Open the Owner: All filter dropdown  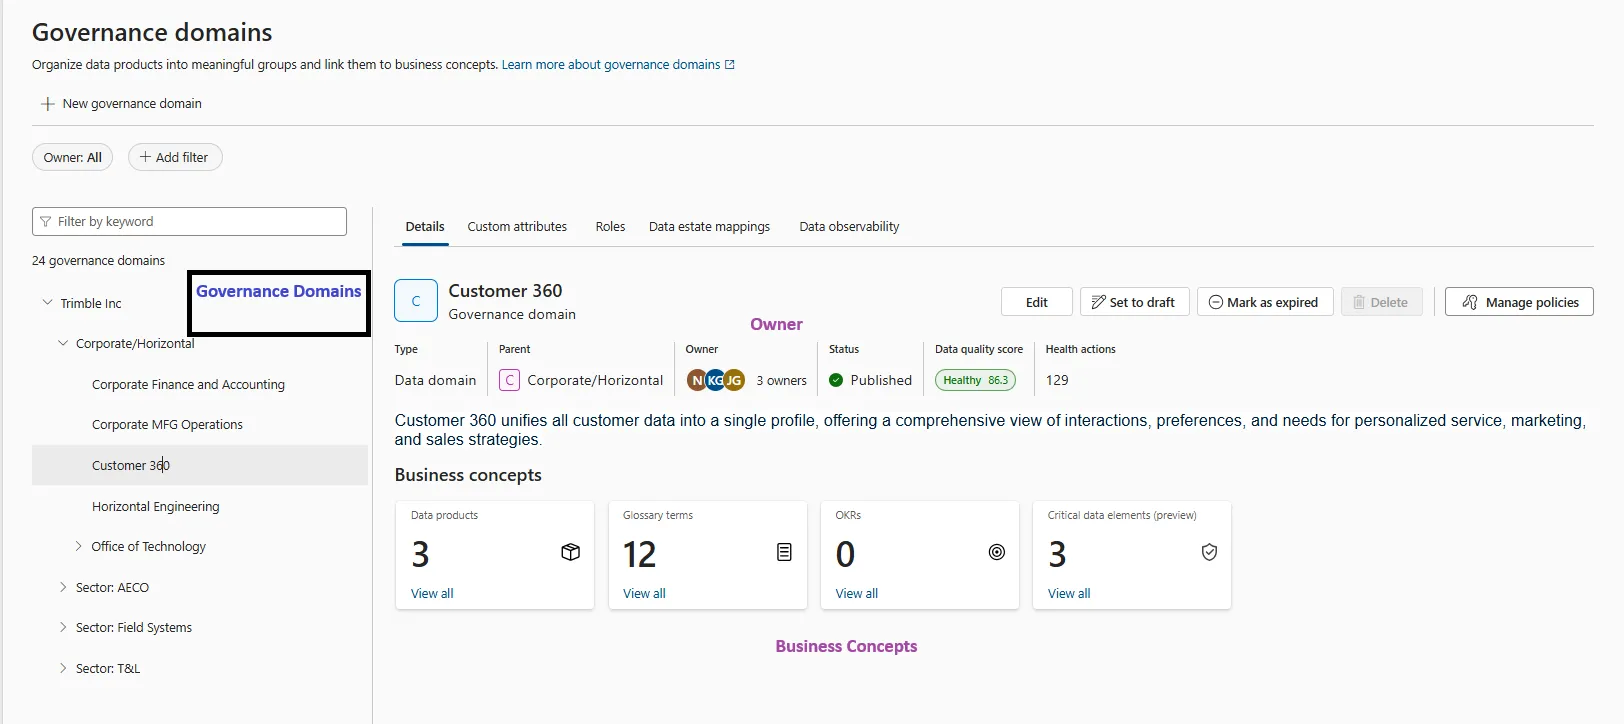coord(73,157)
